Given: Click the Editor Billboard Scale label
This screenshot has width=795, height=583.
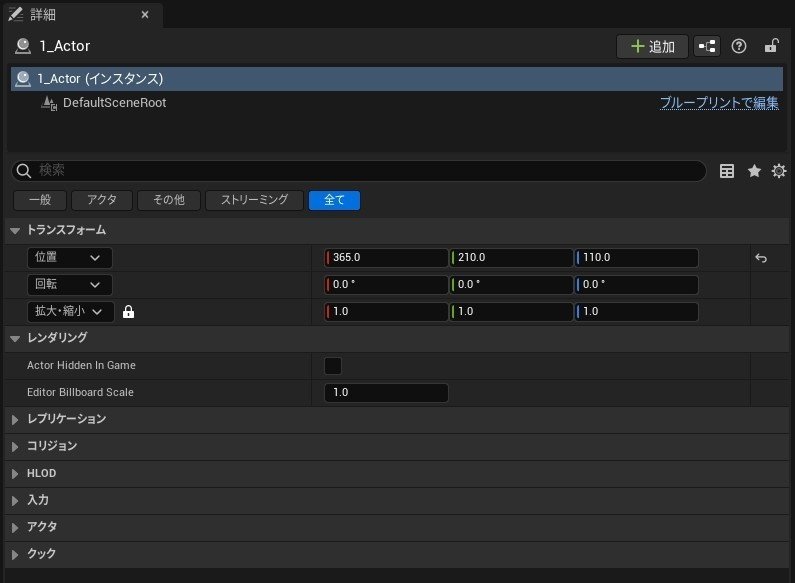Looking at the screenshot, I should pos(80,392).
